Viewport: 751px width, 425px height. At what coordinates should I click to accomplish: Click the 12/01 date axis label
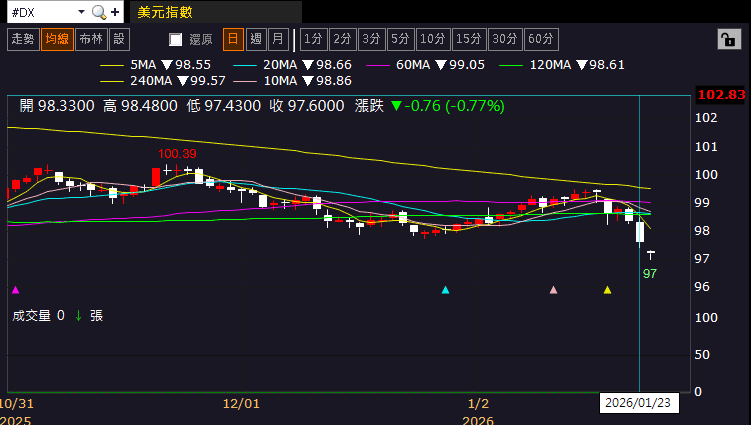241,403
